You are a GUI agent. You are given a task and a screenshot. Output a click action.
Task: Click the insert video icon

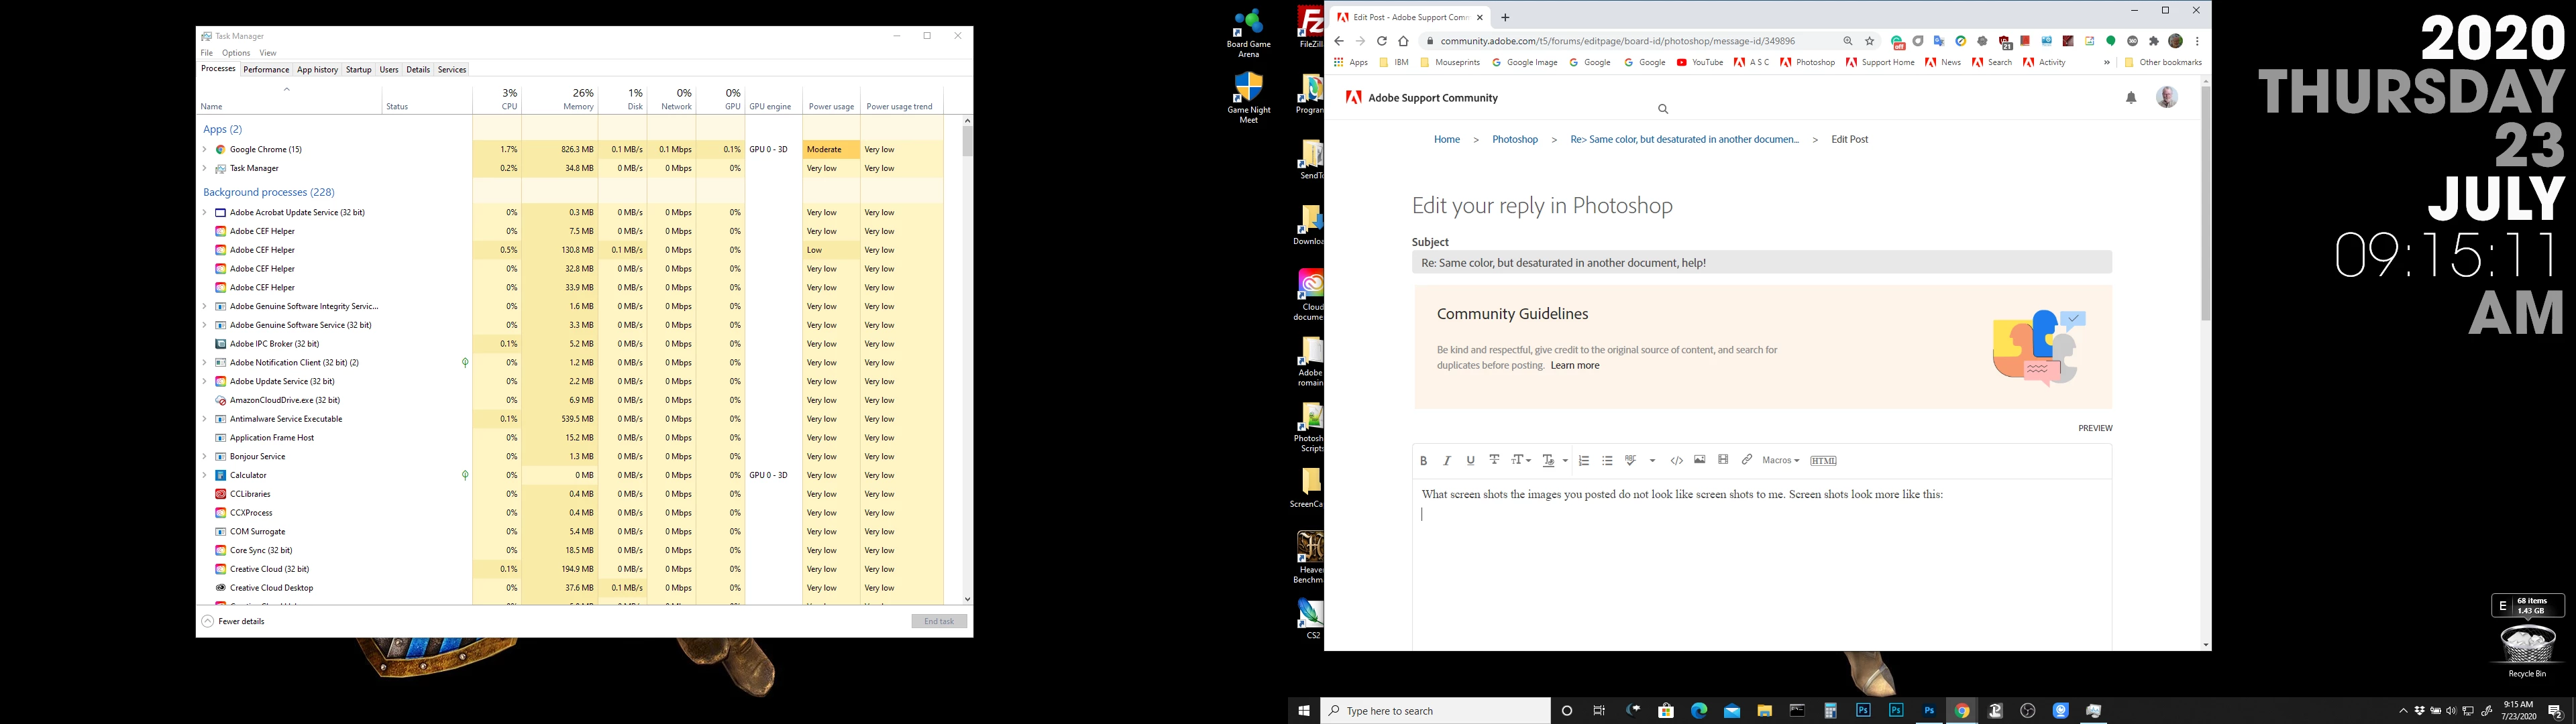click(1723, 460)
